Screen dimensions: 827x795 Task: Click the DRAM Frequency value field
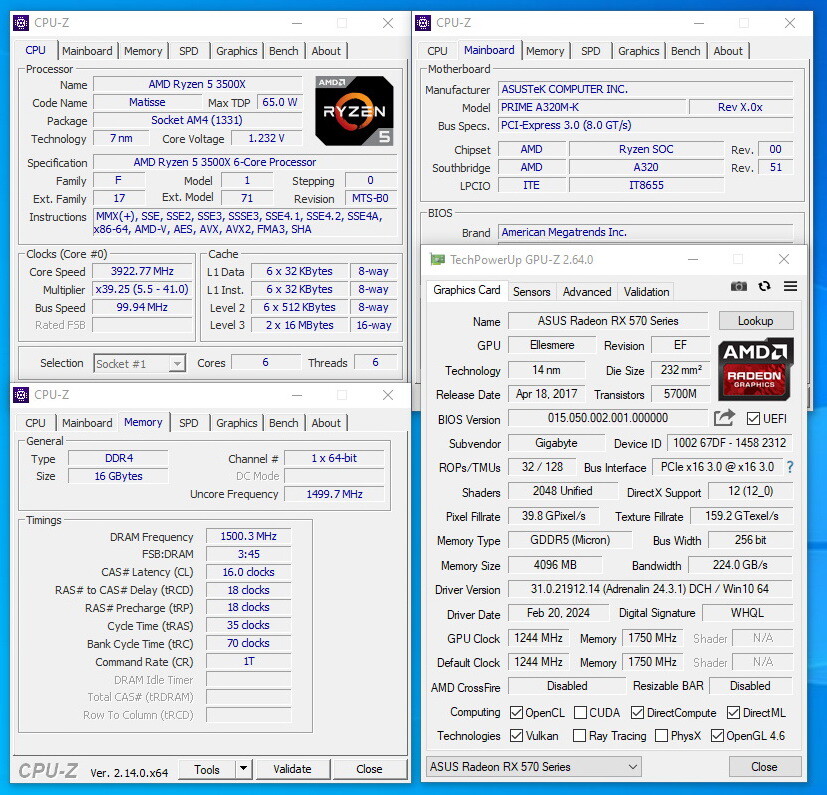click(x=248, y=537)
